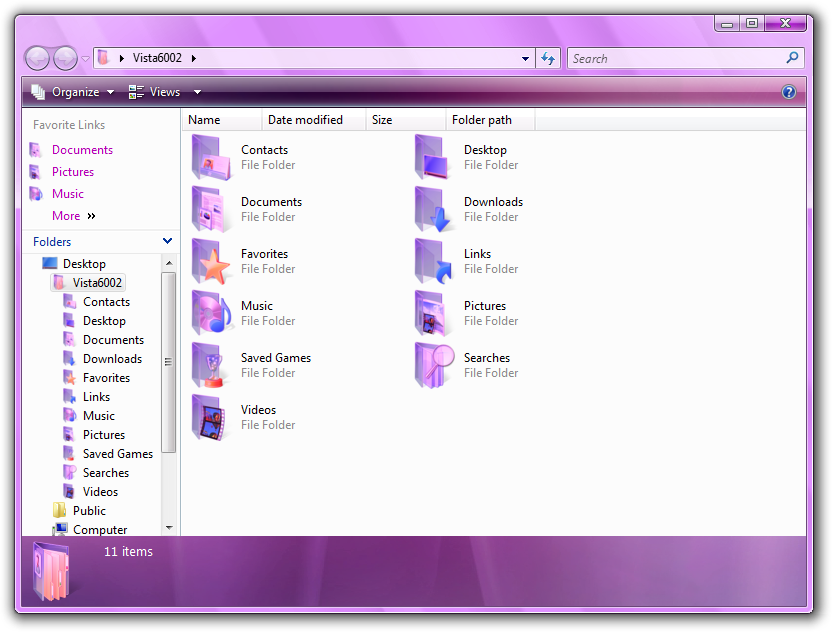Expand the address bar history dropdown
This screenshot has width=832, height=632.
click(x=526, y=58)
